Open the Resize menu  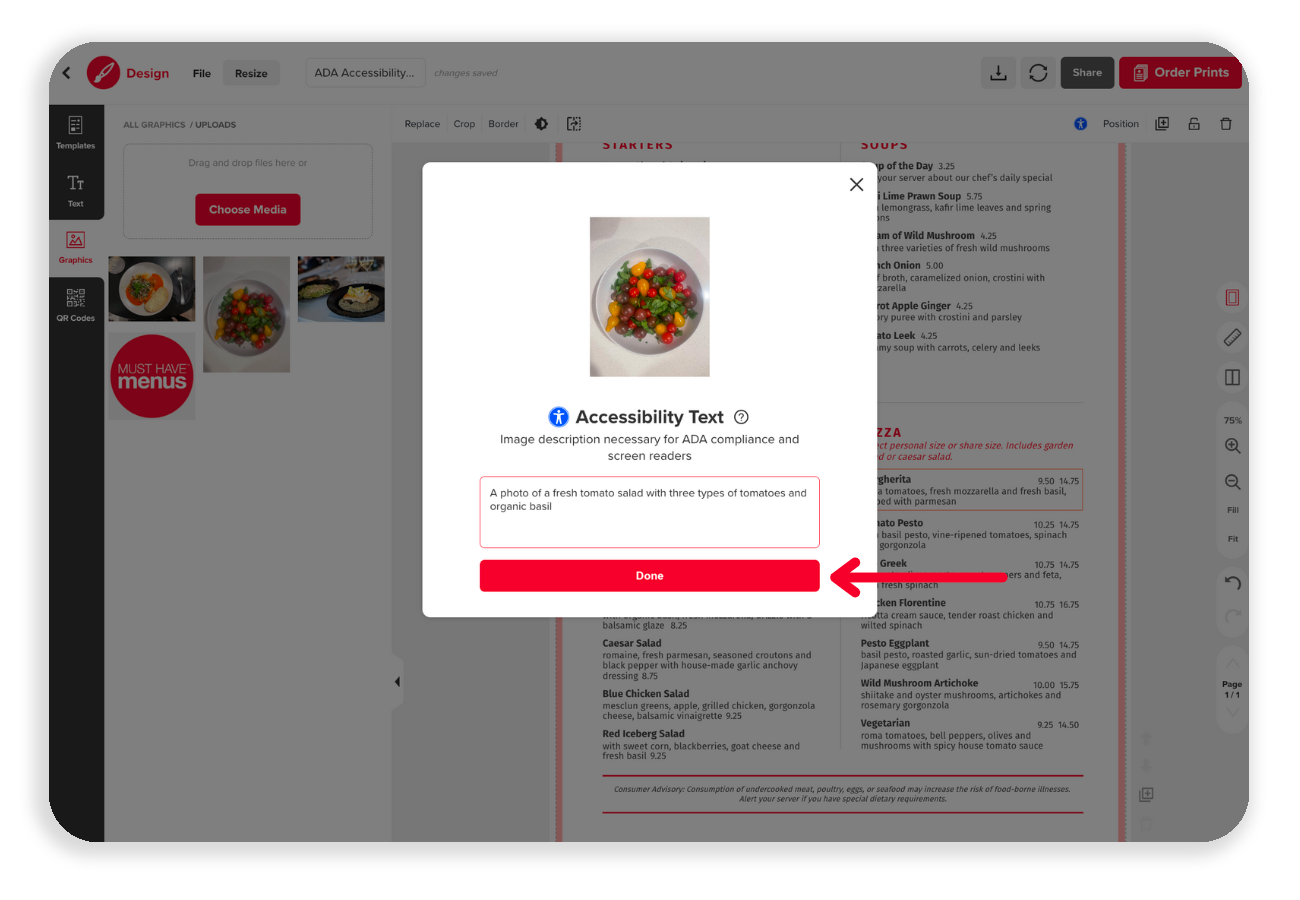[x=251, y=73]
